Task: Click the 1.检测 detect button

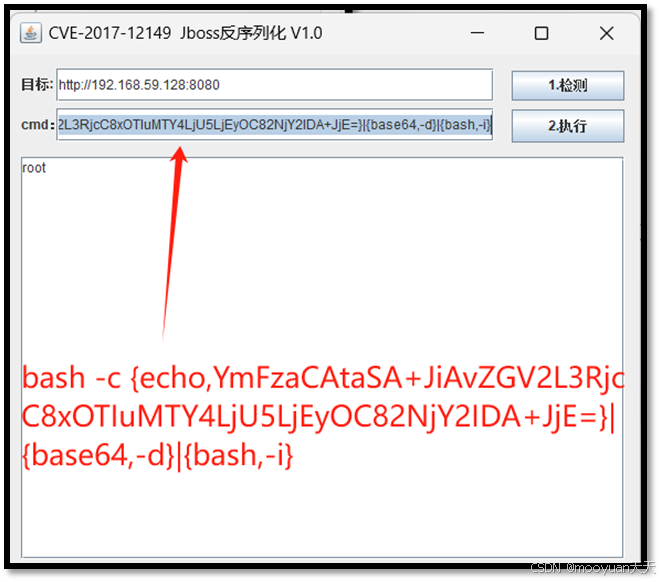Action: [x=567, y=85]
